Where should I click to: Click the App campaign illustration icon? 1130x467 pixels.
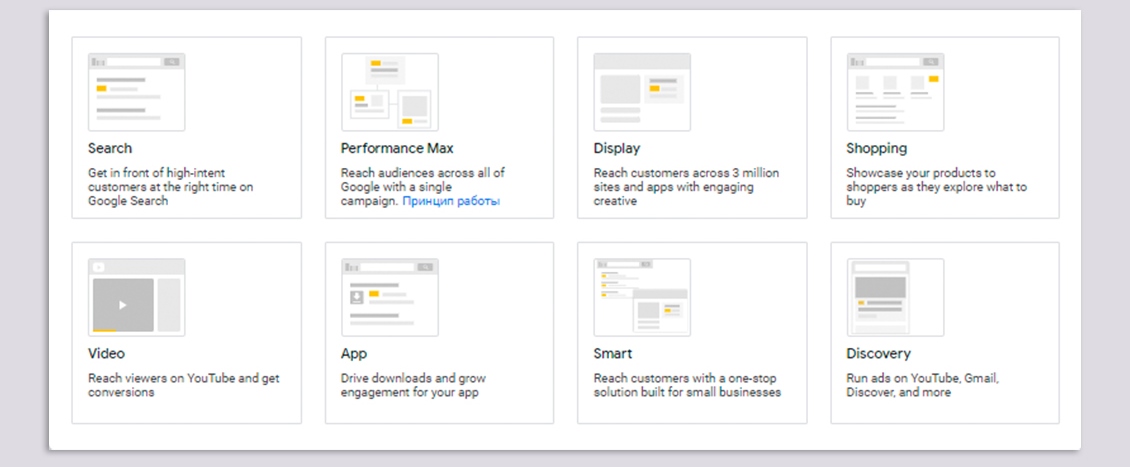click(x=389, y=297)
